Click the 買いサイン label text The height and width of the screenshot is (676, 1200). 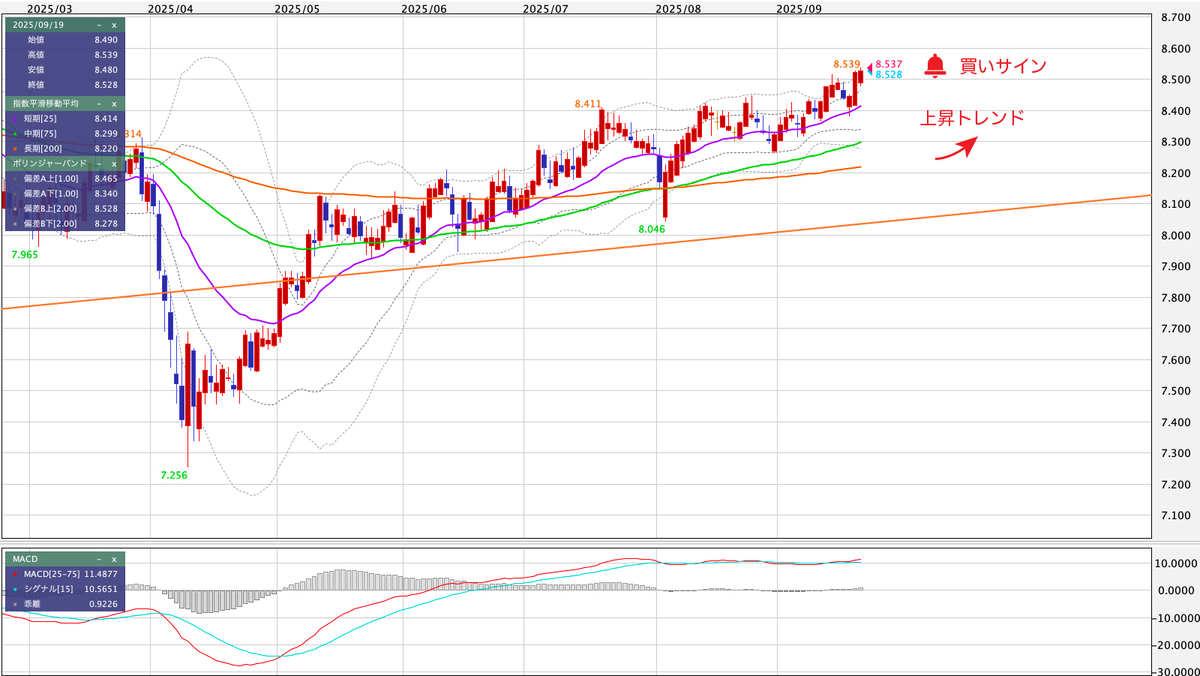[x=1002, y=66]
